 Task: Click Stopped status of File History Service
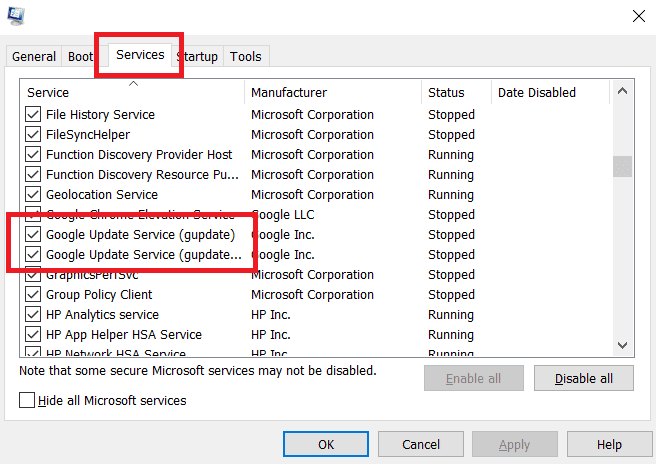coord(451,115)
